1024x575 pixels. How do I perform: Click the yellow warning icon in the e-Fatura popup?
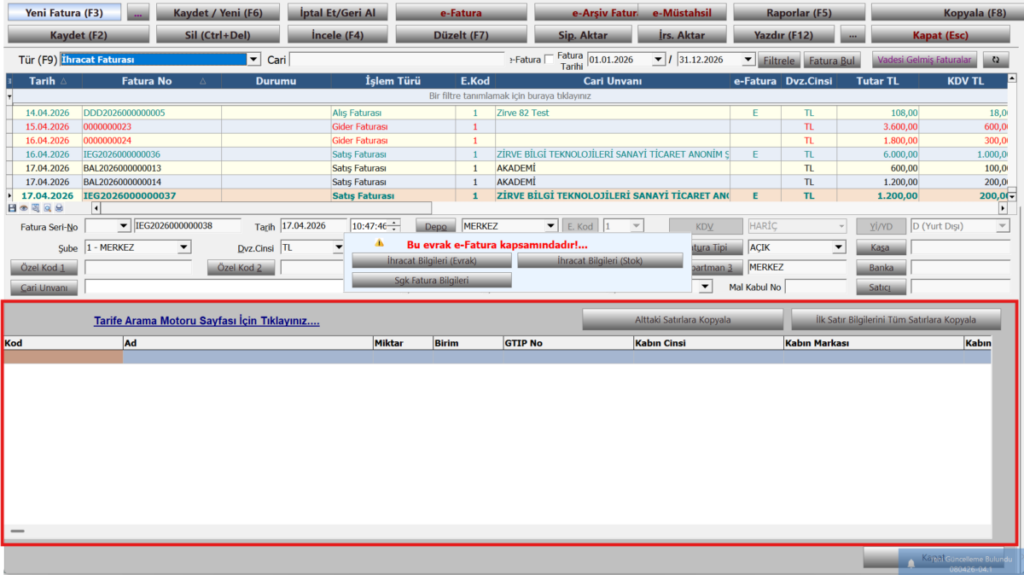pyautogui.click(x=379, y=243)
